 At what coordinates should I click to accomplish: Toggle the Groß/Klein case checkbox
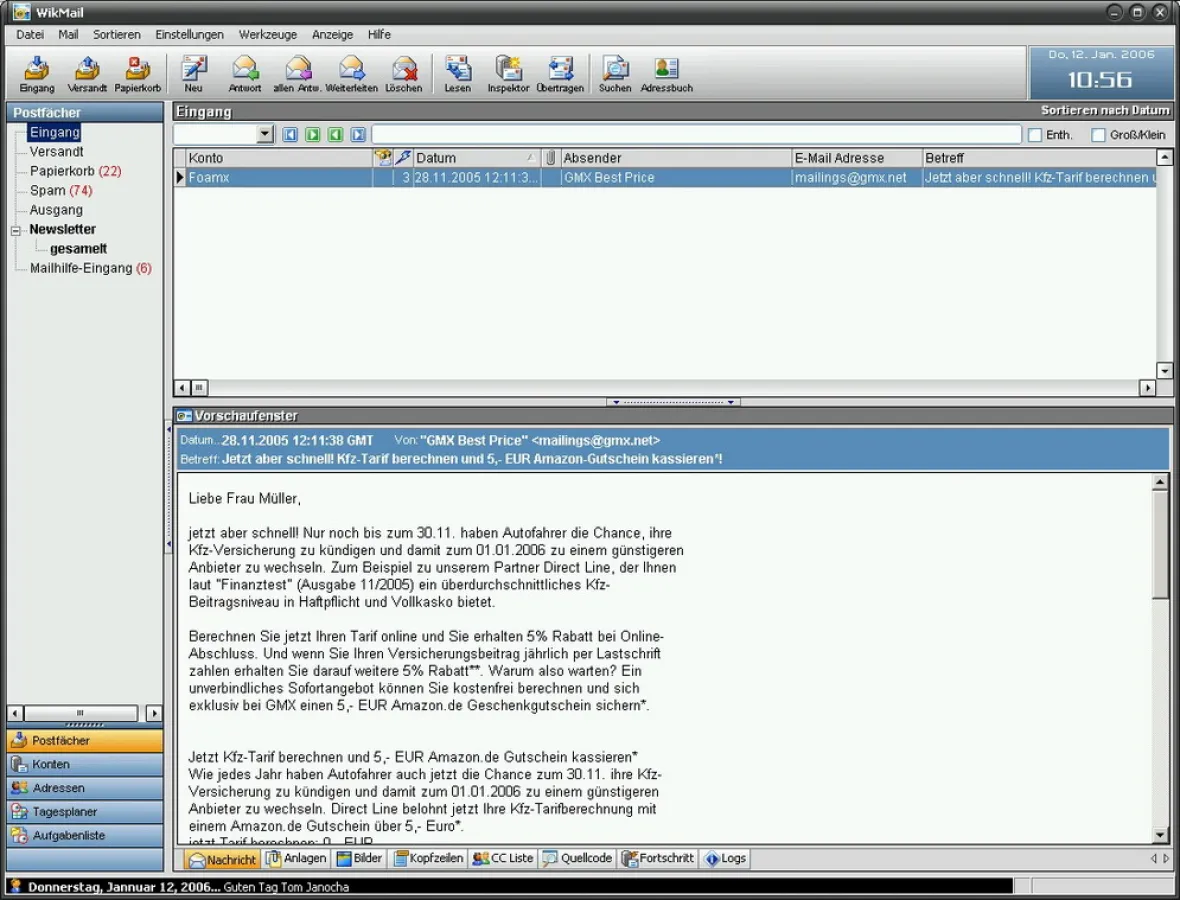pyautogui.click(x=1098, y=135)
